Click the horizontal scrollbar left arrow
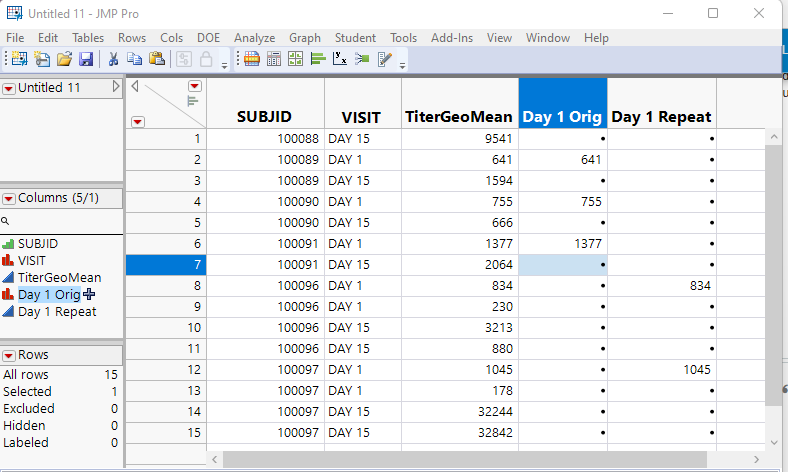The height and width of the screenshot is (472, 788). 215,459
